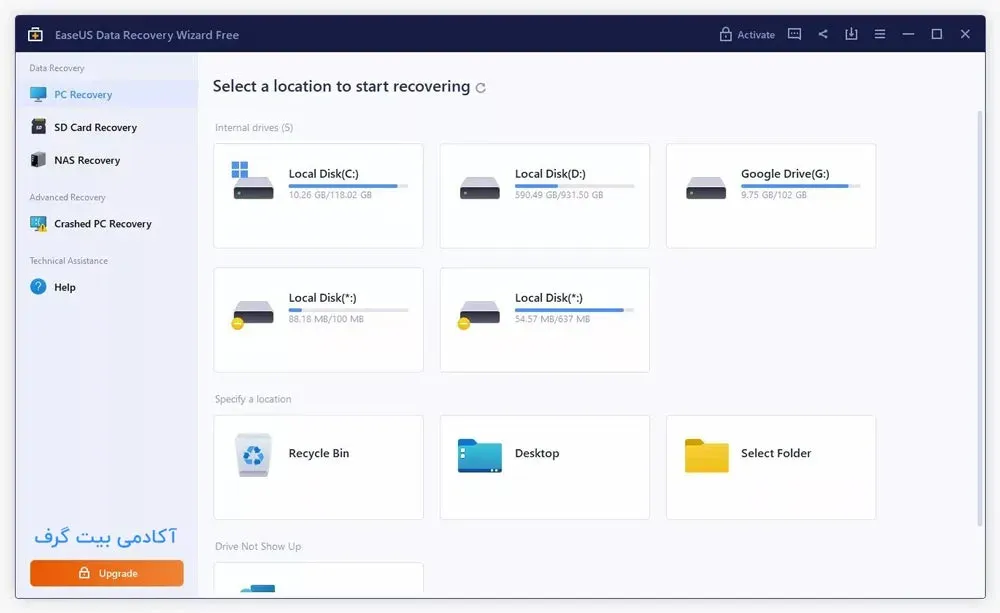Select PC Recovery in the sidebar
This screenshot has width=1000, height=613.
pyautogui.click(x=107, y=94)
